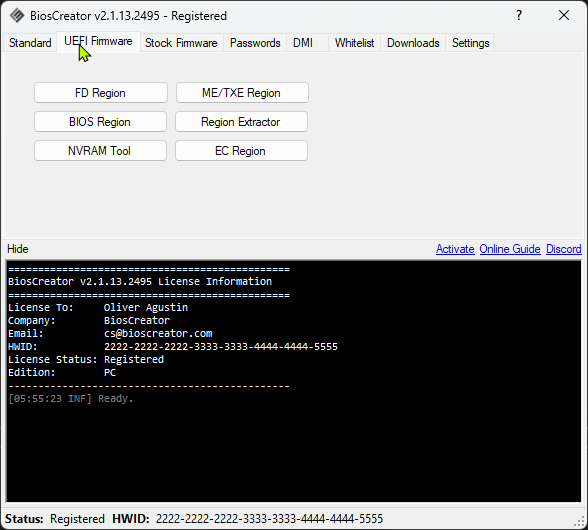Follow the Online Guide link
Image resolution: width=588 pixels, height=530 pixels.
pos(510,249)
